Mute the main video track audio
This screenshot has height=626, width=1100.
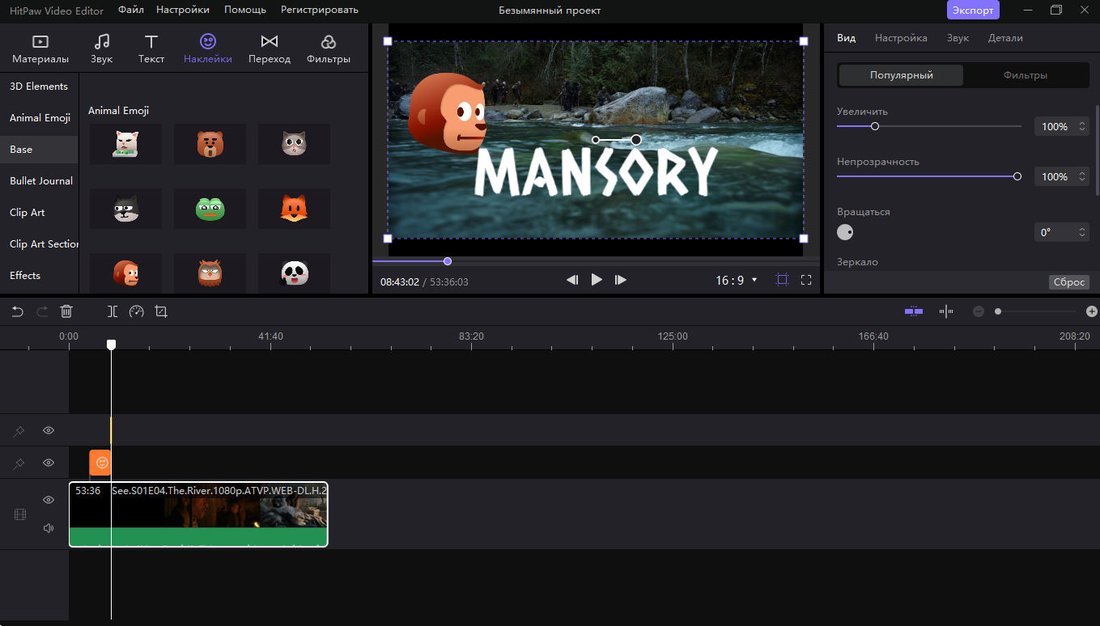[x=48, y=528]
